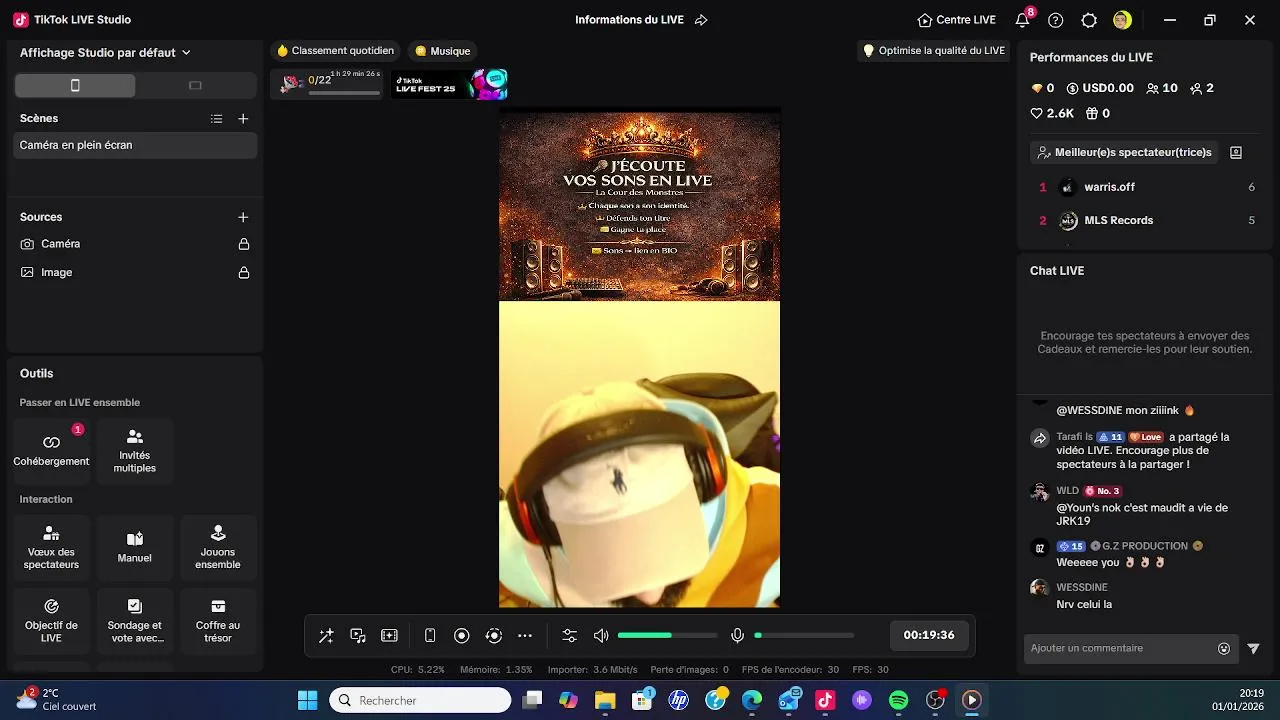Open the chat filter icon
The height and width of the screenshot is (720, 1280).
click(x=1254, y=648)
